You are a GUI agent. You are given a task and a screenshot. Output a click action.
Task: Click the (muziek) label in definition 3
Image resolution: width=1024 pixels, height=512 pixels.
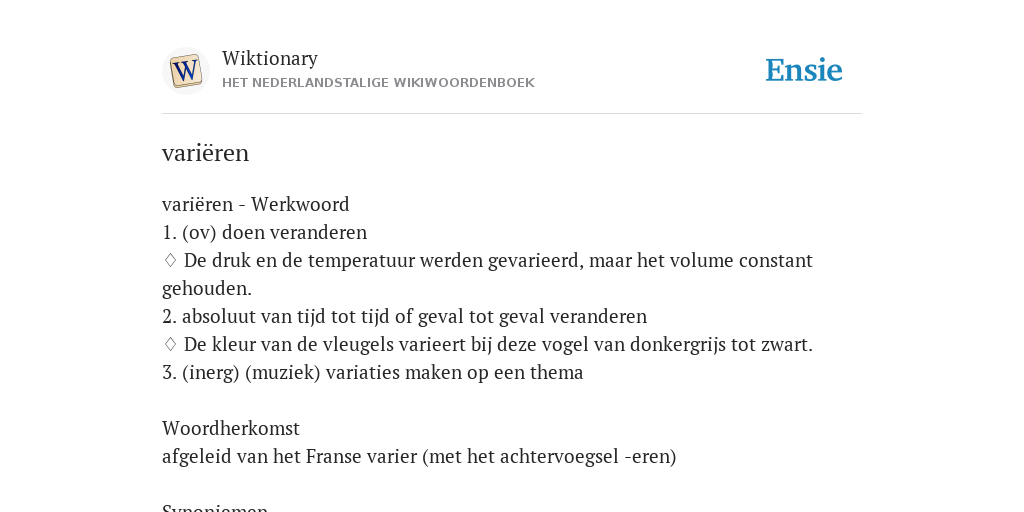(283, 373)
